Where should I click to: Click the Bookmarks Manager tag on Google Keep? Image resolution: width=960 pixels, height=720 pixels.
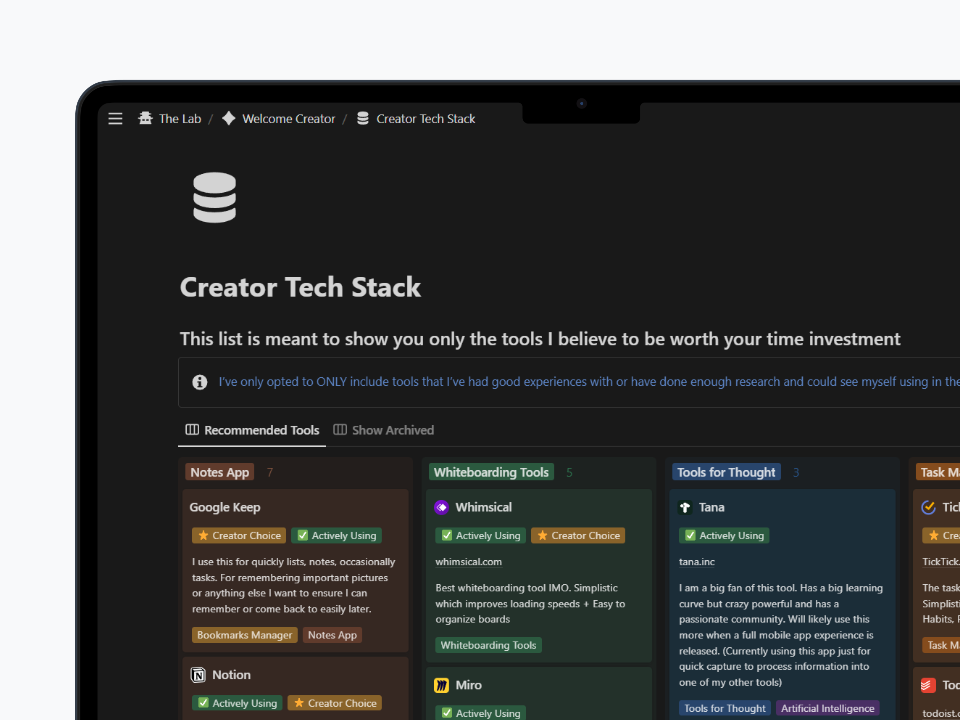[245, 636]
